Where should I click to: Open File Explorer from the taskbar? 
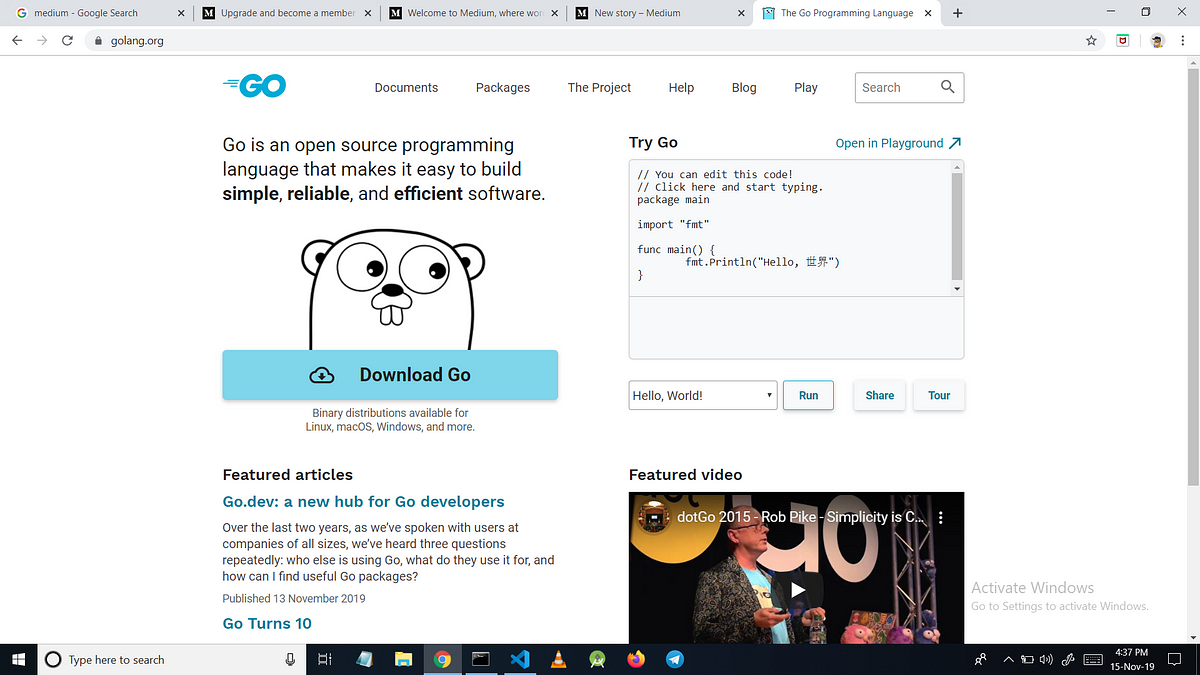pyautogui.click(x=403, y=659)
